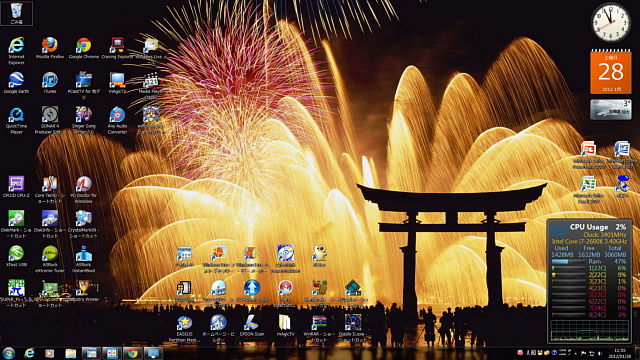Viewport: 640px width, 360px height.
Task: Launch the EPSON Scan desktop icon
Action: (x=252, y=325)
